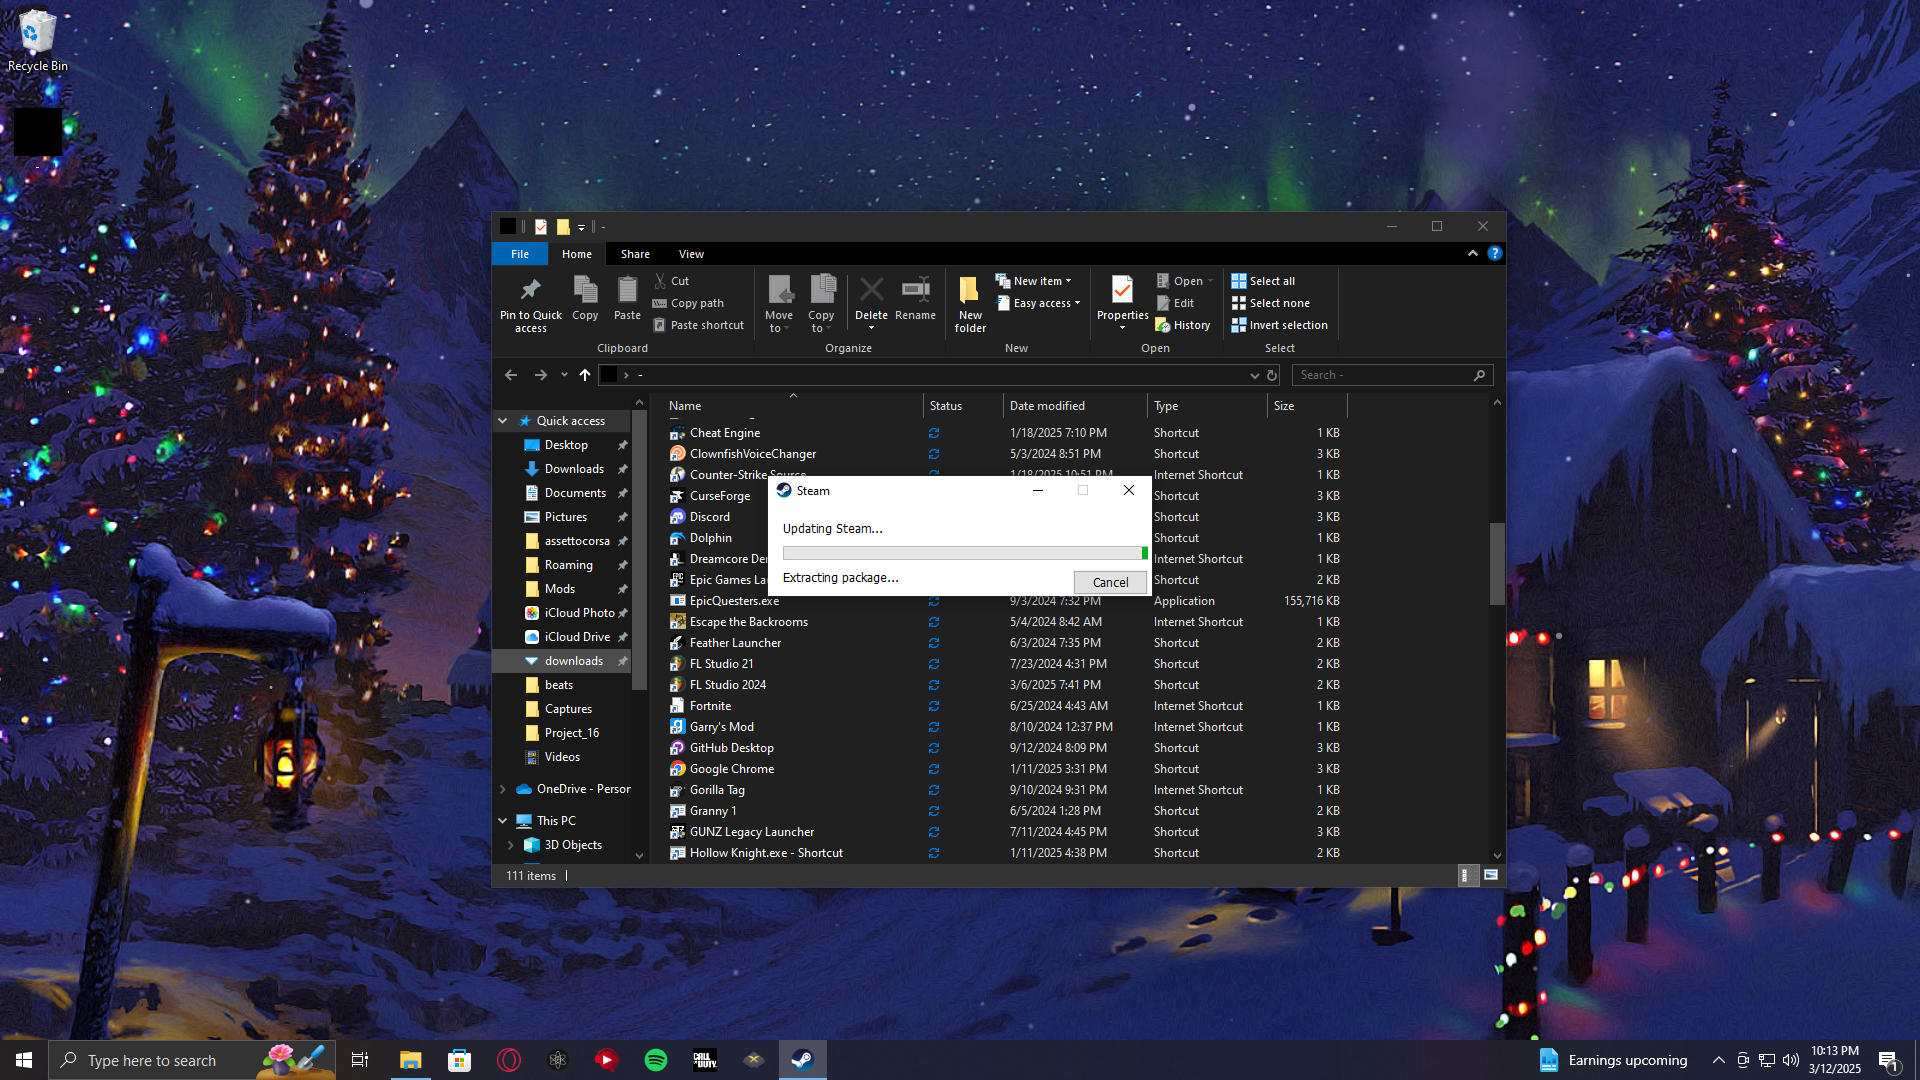The image size is (1920, 1080).
Task: Open Spotify from the taskbar
Action: coord(656,1060)
